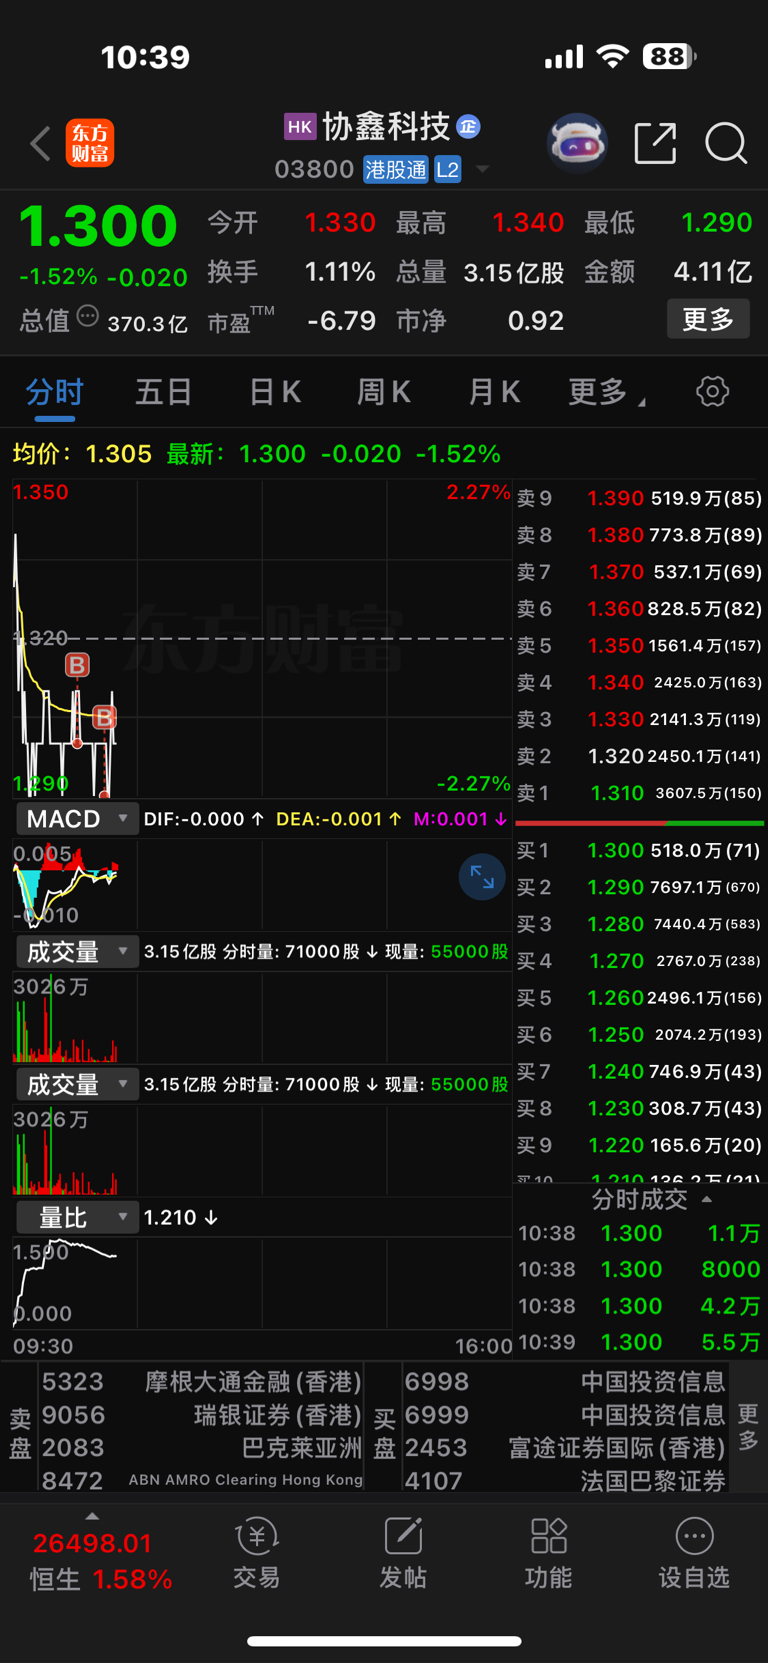Tap the buy-sell ratio bar
768x1663 pixels.
click(x=640, y=823)
